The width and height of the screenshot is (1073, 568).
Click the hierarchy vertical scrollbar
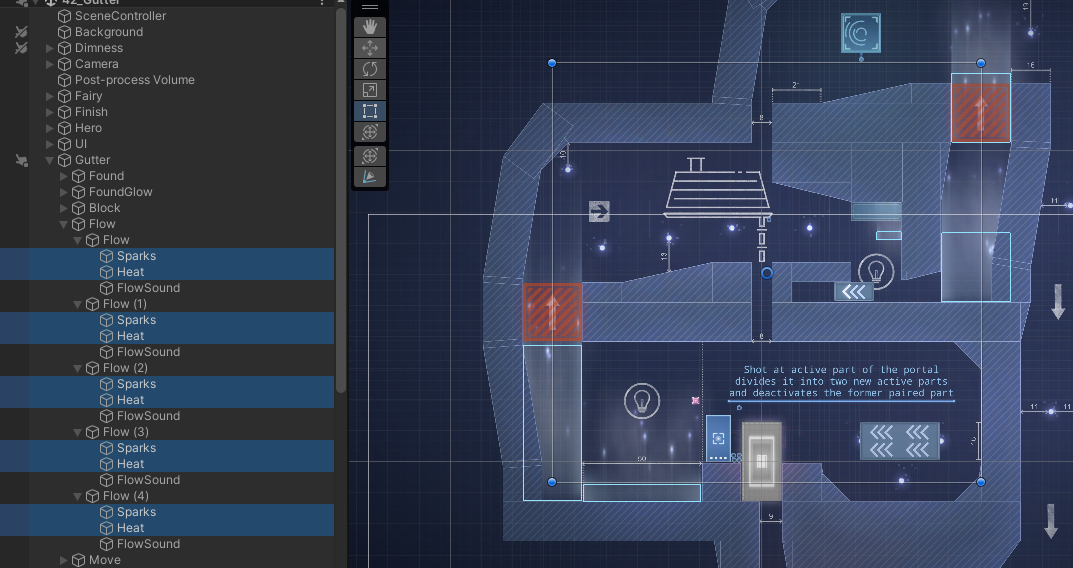click(x=341, y=201)
